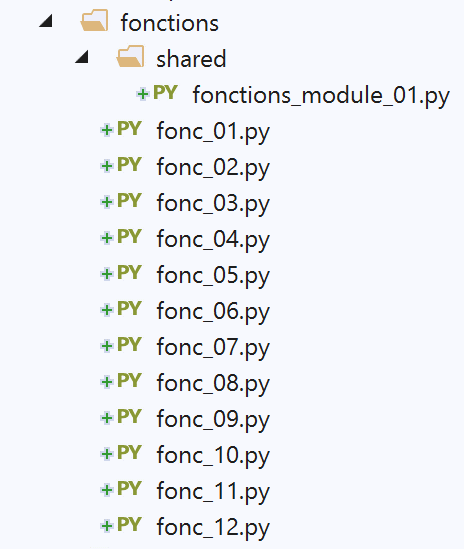Image resolution: width=464 pixels, height=549 pixels.
Task: Select fonc_11.py in the tree
Action: click(213, 492)
